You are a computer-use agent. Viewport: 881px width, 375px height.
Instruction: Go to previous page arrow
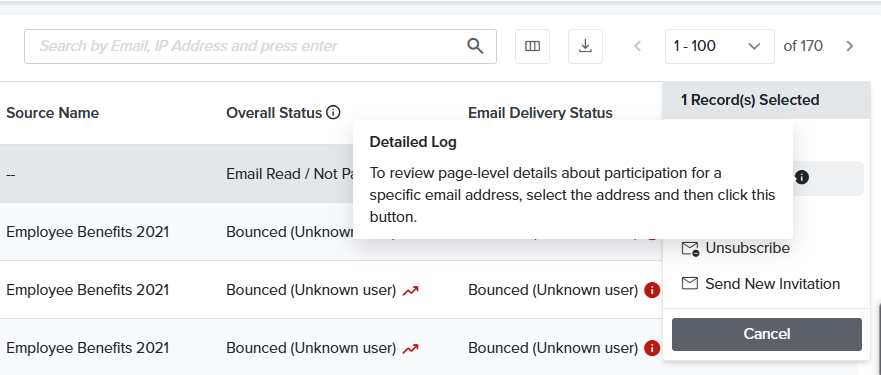tap(638, 46)
